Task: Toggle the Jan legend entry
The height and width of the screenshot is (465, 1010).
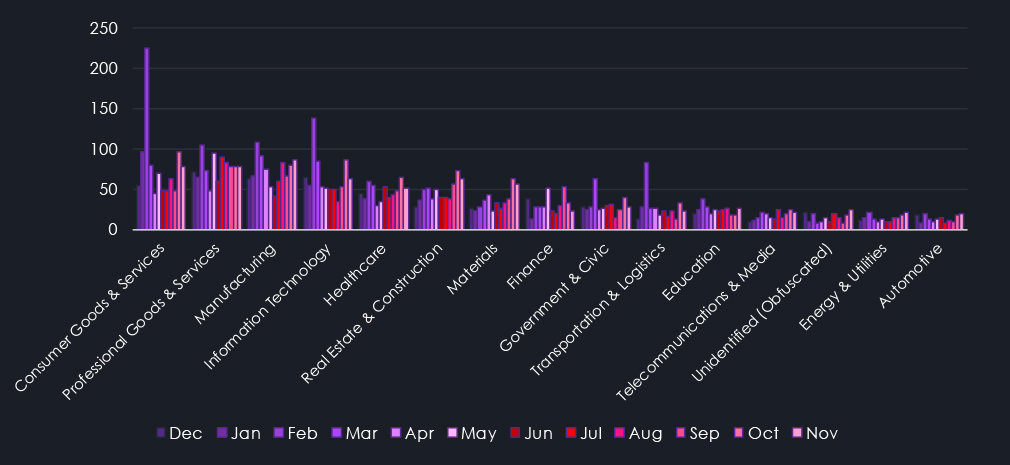Action: (238, 433)
